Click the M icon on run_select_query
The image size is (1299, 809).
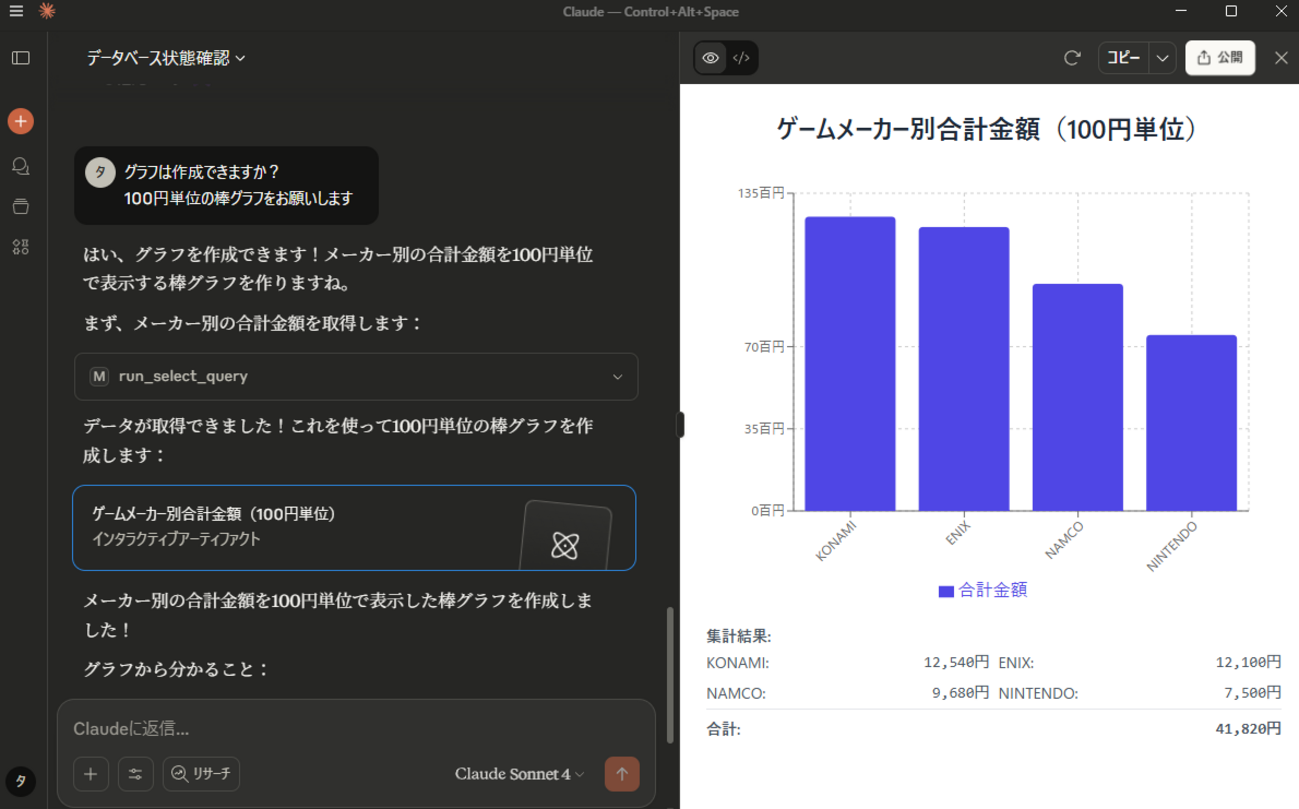[99, 377]
